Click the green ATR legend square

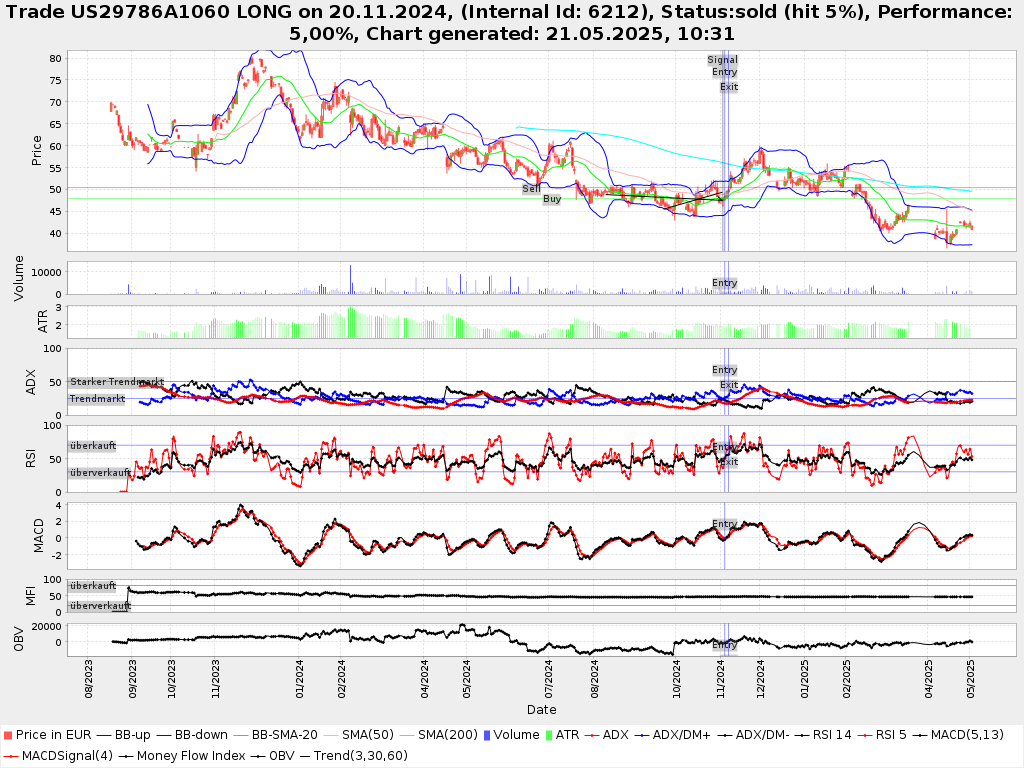pyautogui.click(x=548, y=735)
